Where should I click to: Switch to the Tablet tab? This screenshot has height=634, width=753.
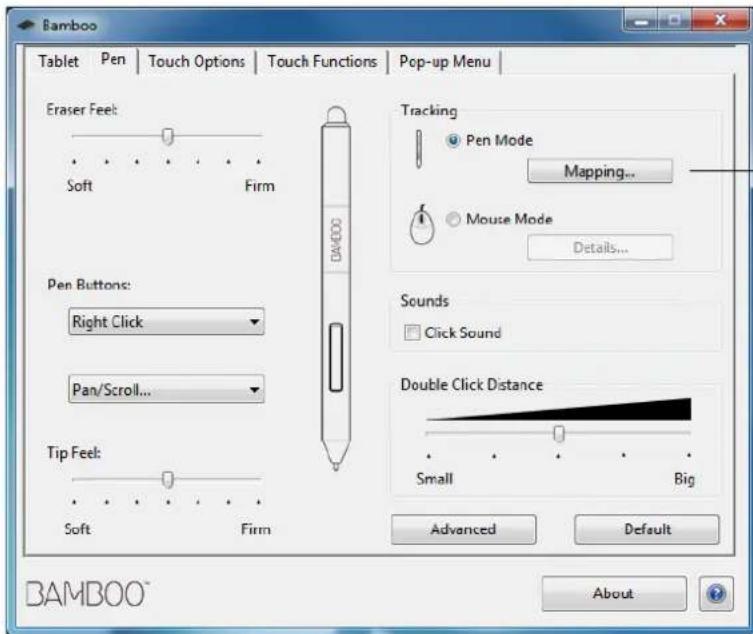pos(58,61)
